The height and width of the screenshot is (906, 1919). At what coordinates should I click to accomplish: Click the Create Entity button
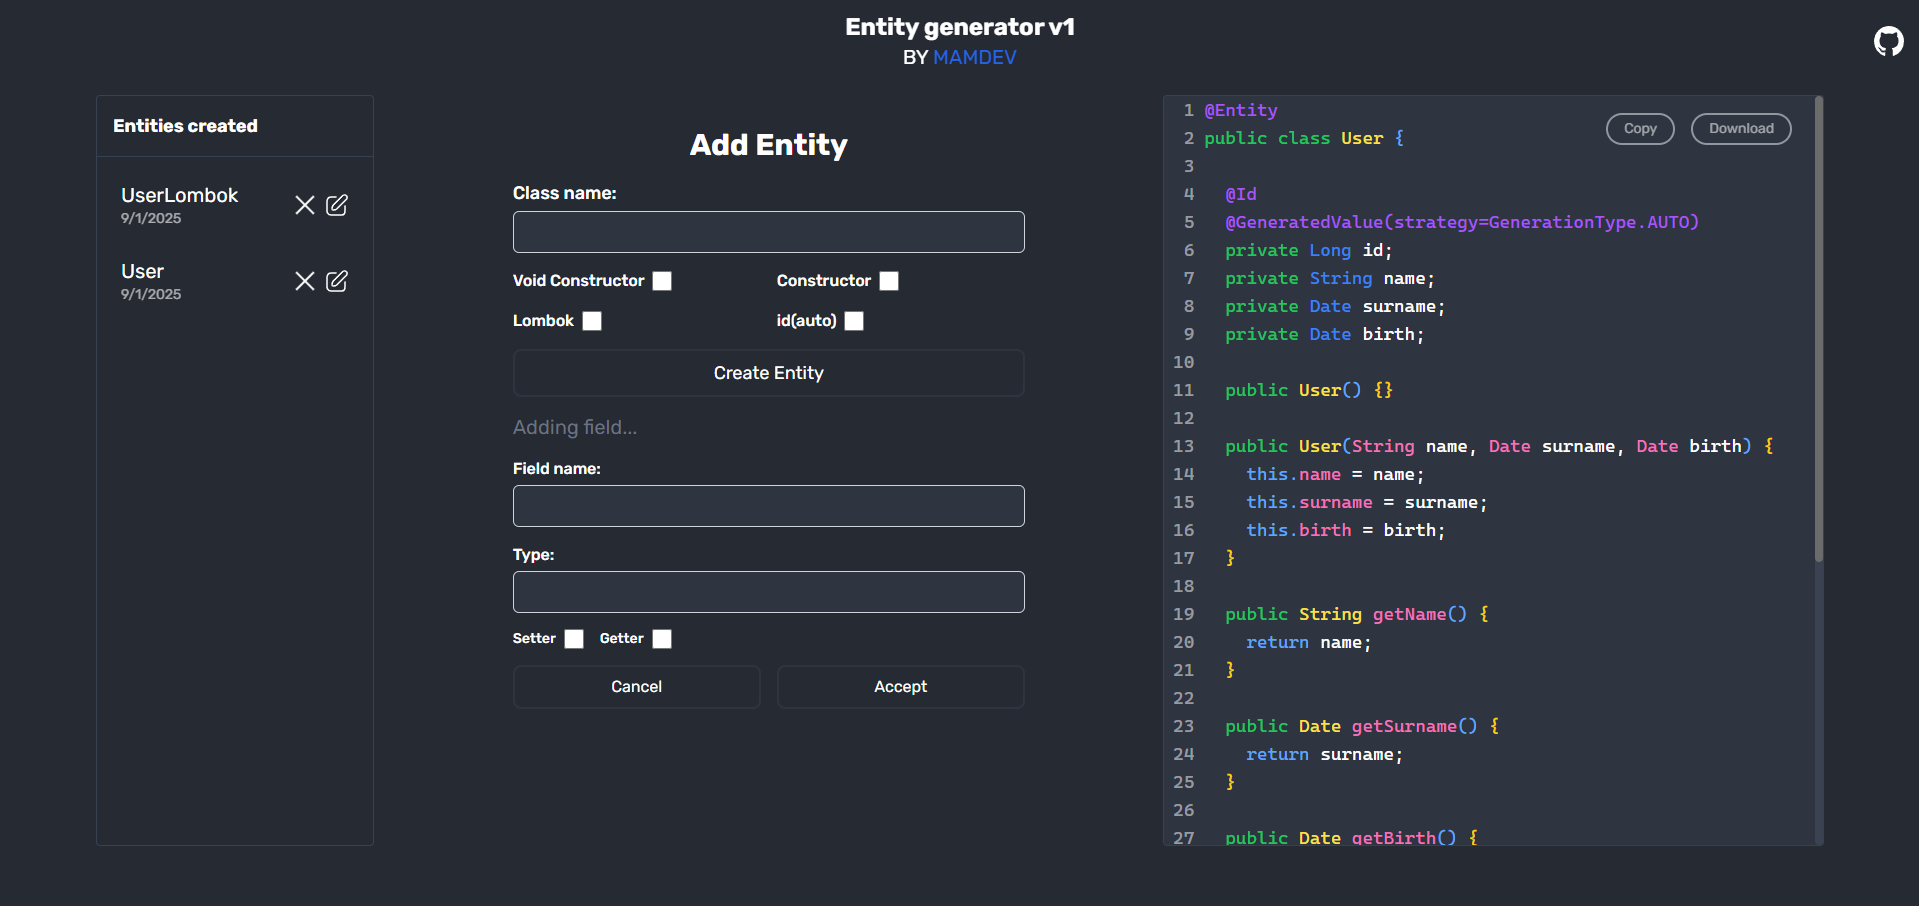(x=768, y=373)
